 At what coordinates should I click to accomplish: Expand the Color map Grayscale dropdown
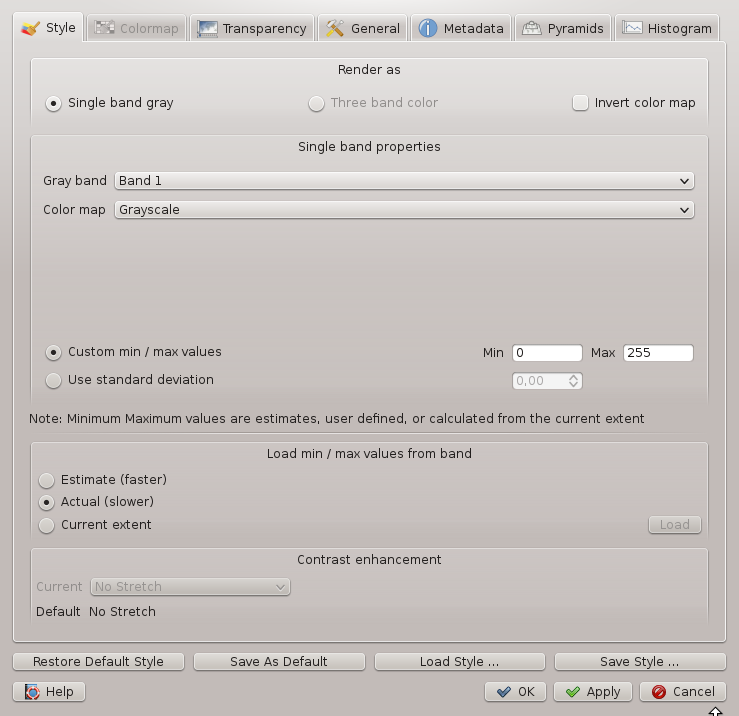point(404,210)
